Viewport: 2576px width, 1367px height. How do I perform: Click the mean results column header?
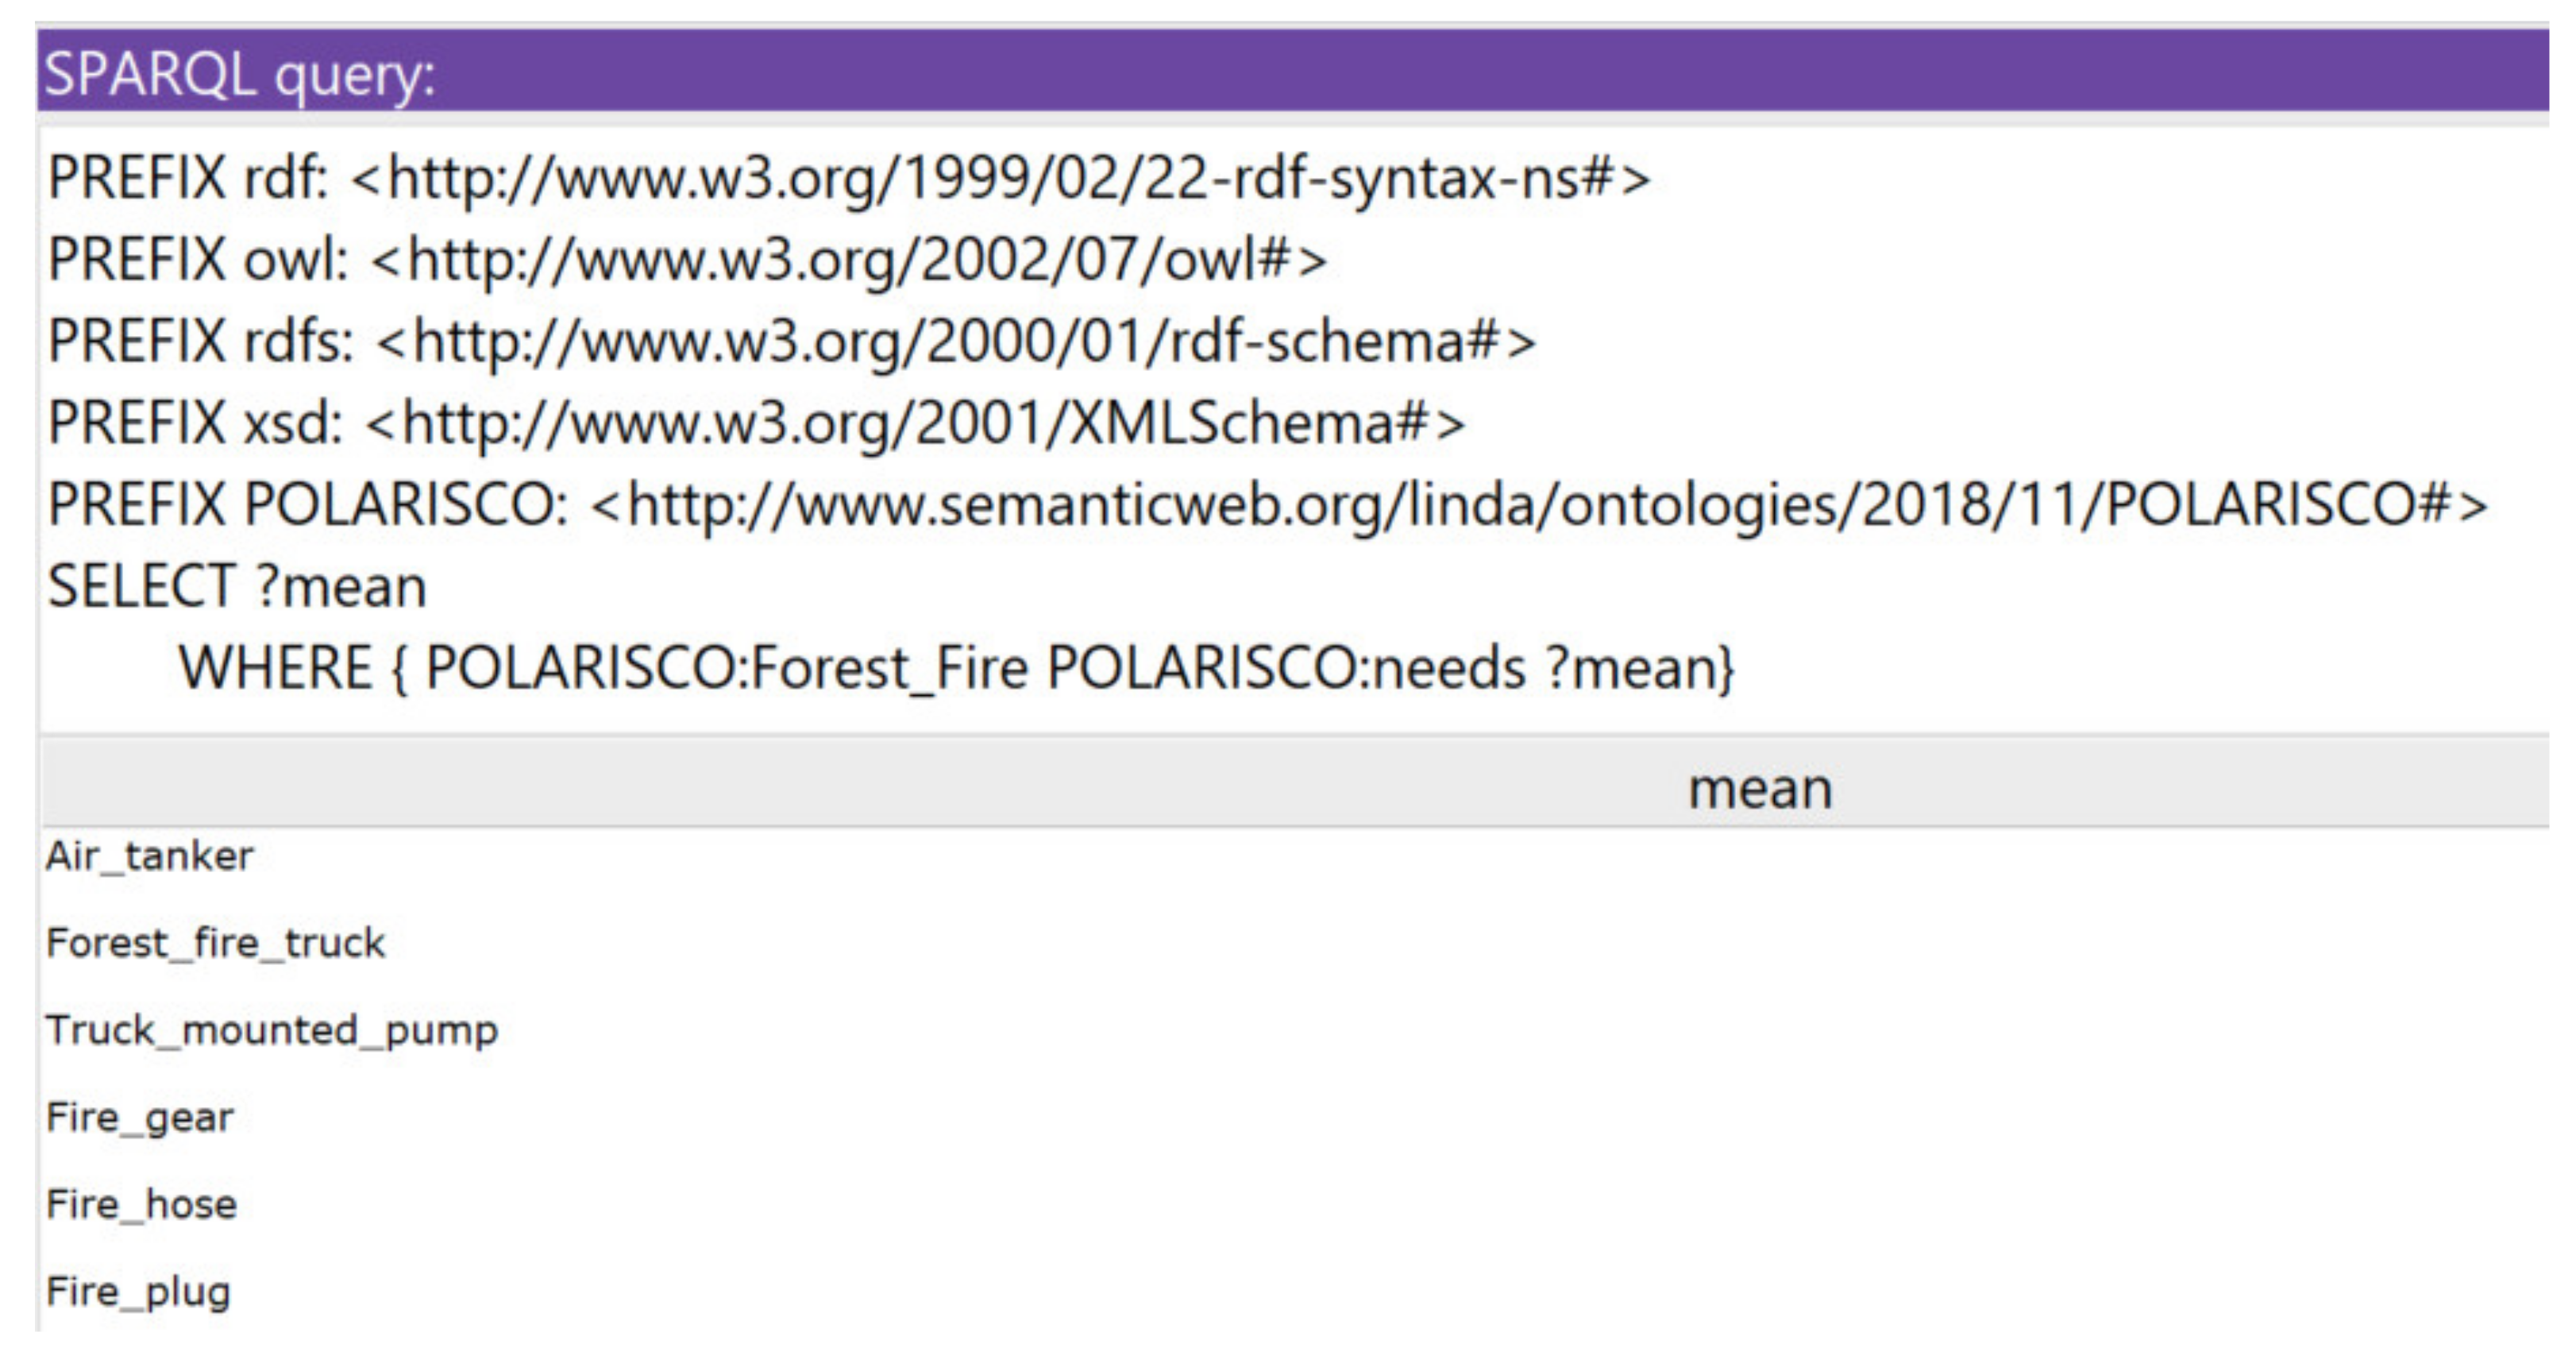click(x=1760, y=789)
